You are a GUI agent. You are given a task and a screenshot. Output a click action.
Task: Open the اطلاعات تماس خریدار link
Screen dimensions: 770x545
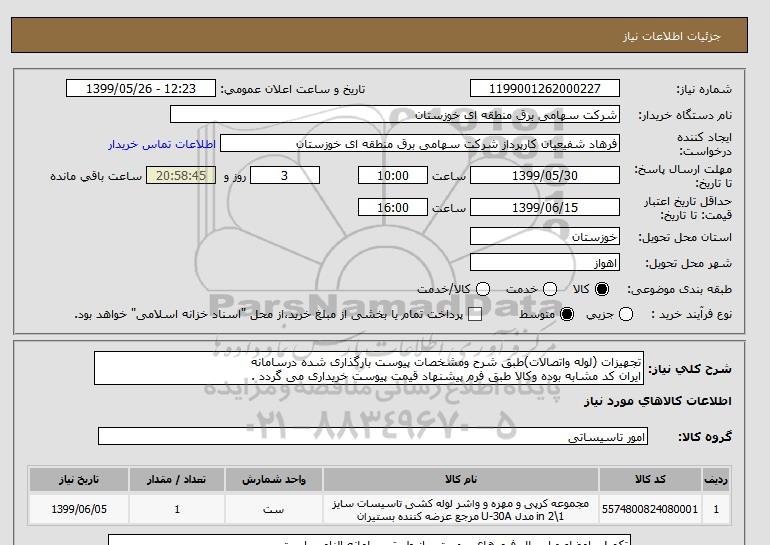[x=162, y=144]
